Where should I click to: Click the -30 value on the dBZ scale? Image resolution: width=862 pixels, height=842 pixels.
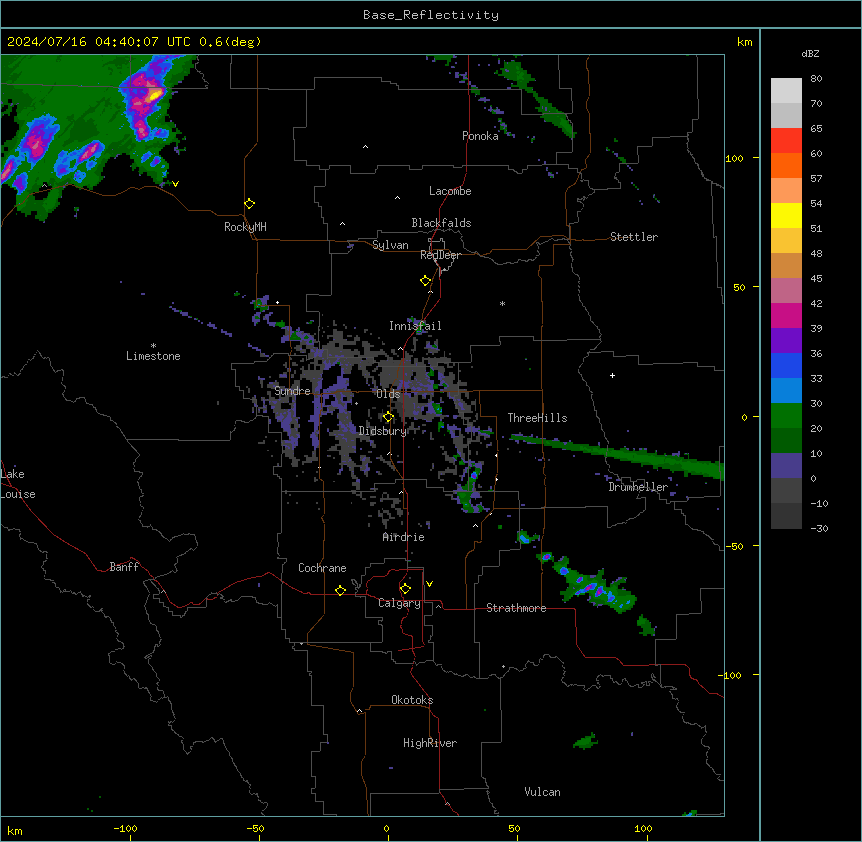(x=819, y=528)
